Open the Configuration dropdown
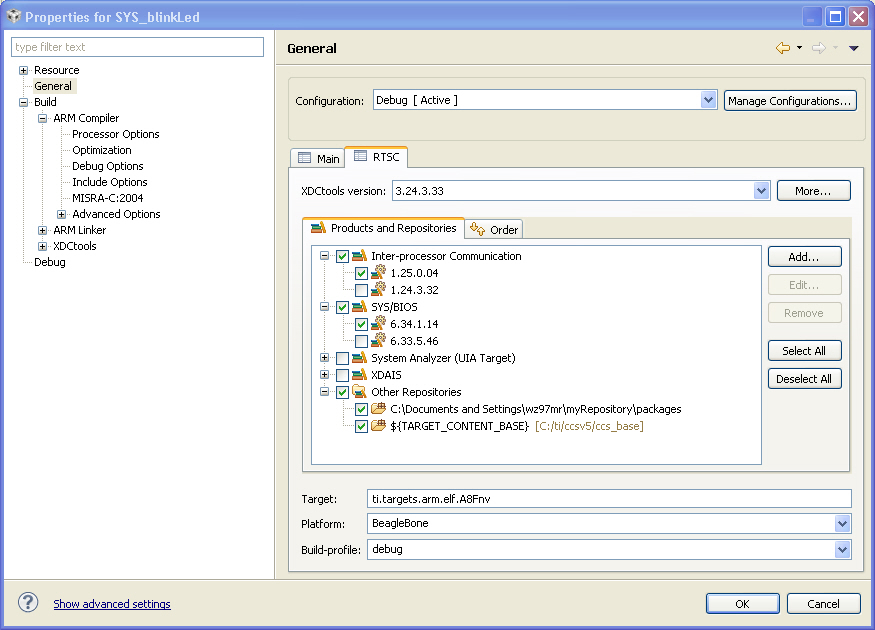This screenshot has width=875, height=630. coord(708,100)
